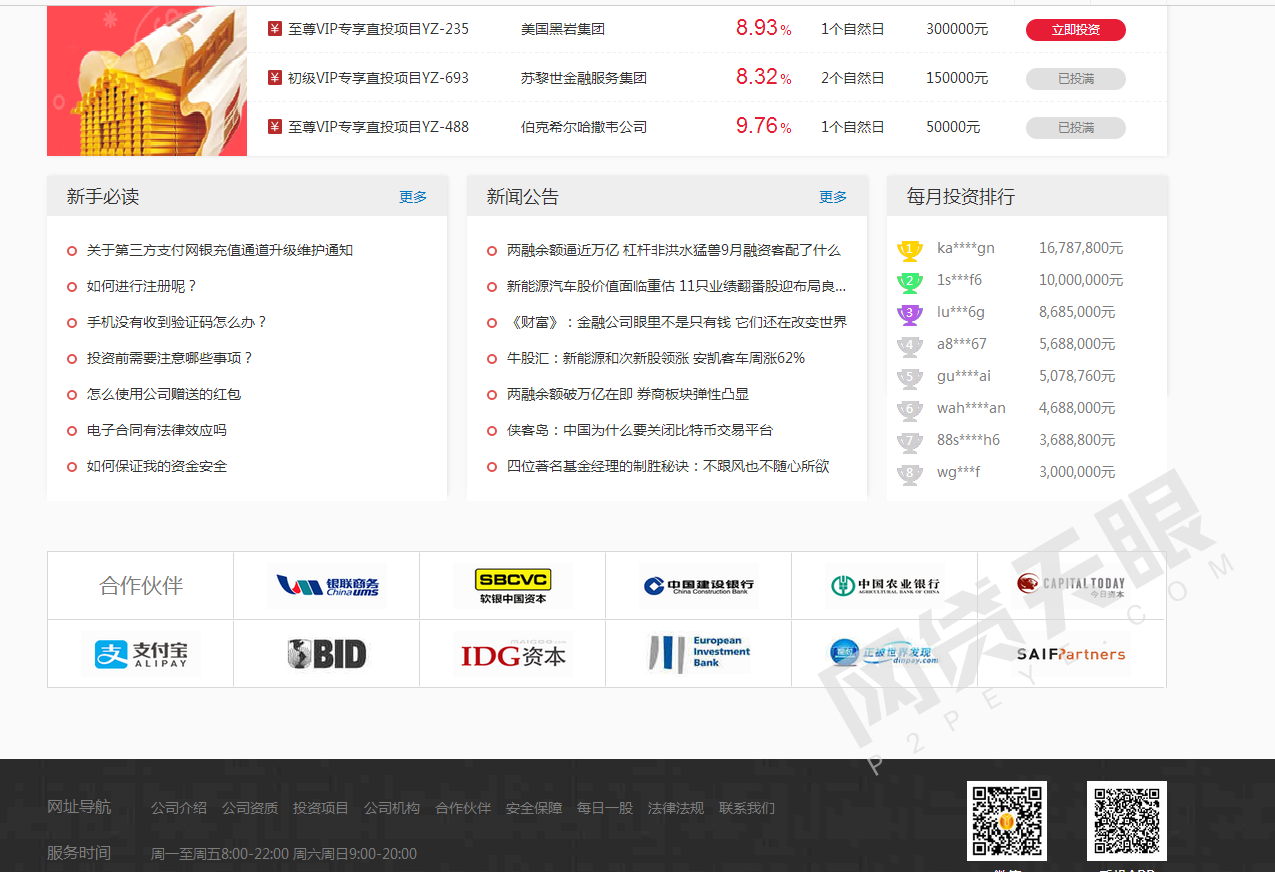Open project 初级VIP专享直投项目YZ-693
The image size is (1275, 872).
pos(378,78)
